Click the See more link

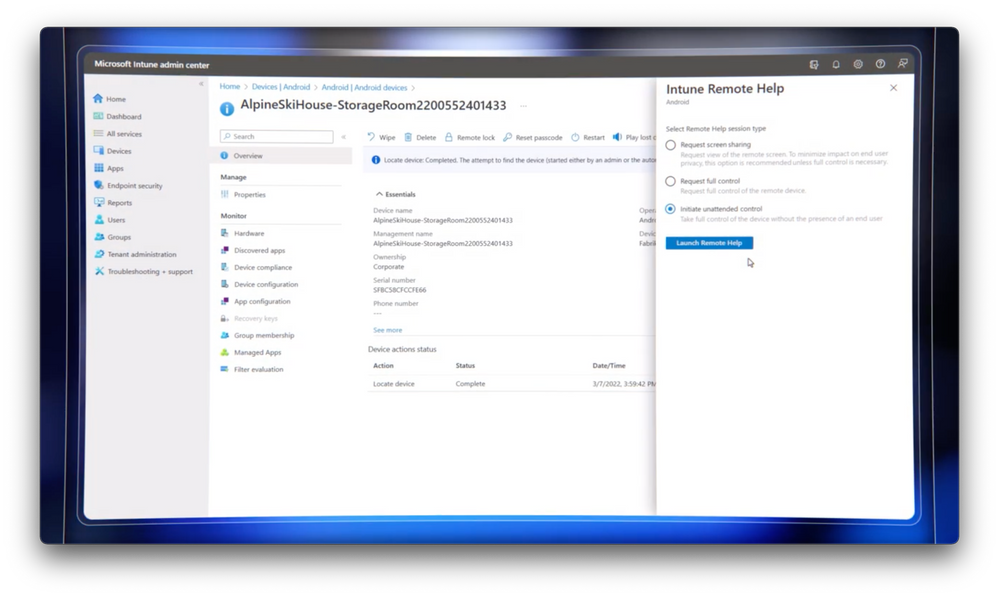(387, 330)
